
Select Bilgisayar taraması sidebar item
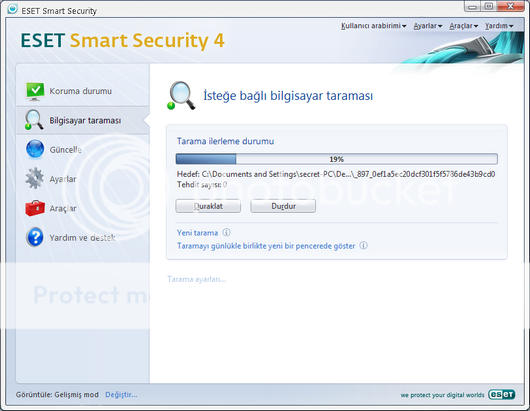pyautogui.click(x=83, y=120)
